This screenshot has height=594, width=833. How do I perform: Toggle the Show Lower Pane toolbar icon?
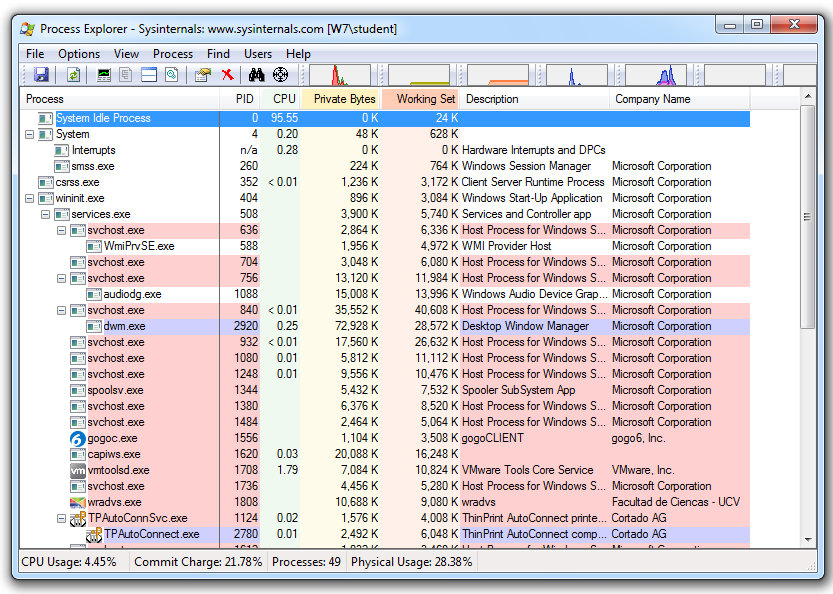[149, 75]
